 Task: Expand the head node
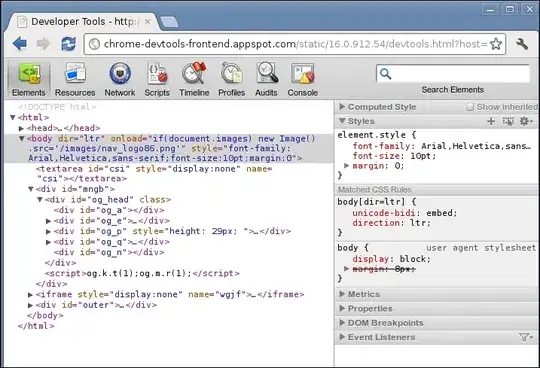pyautogui.click(x=21, y=128)
